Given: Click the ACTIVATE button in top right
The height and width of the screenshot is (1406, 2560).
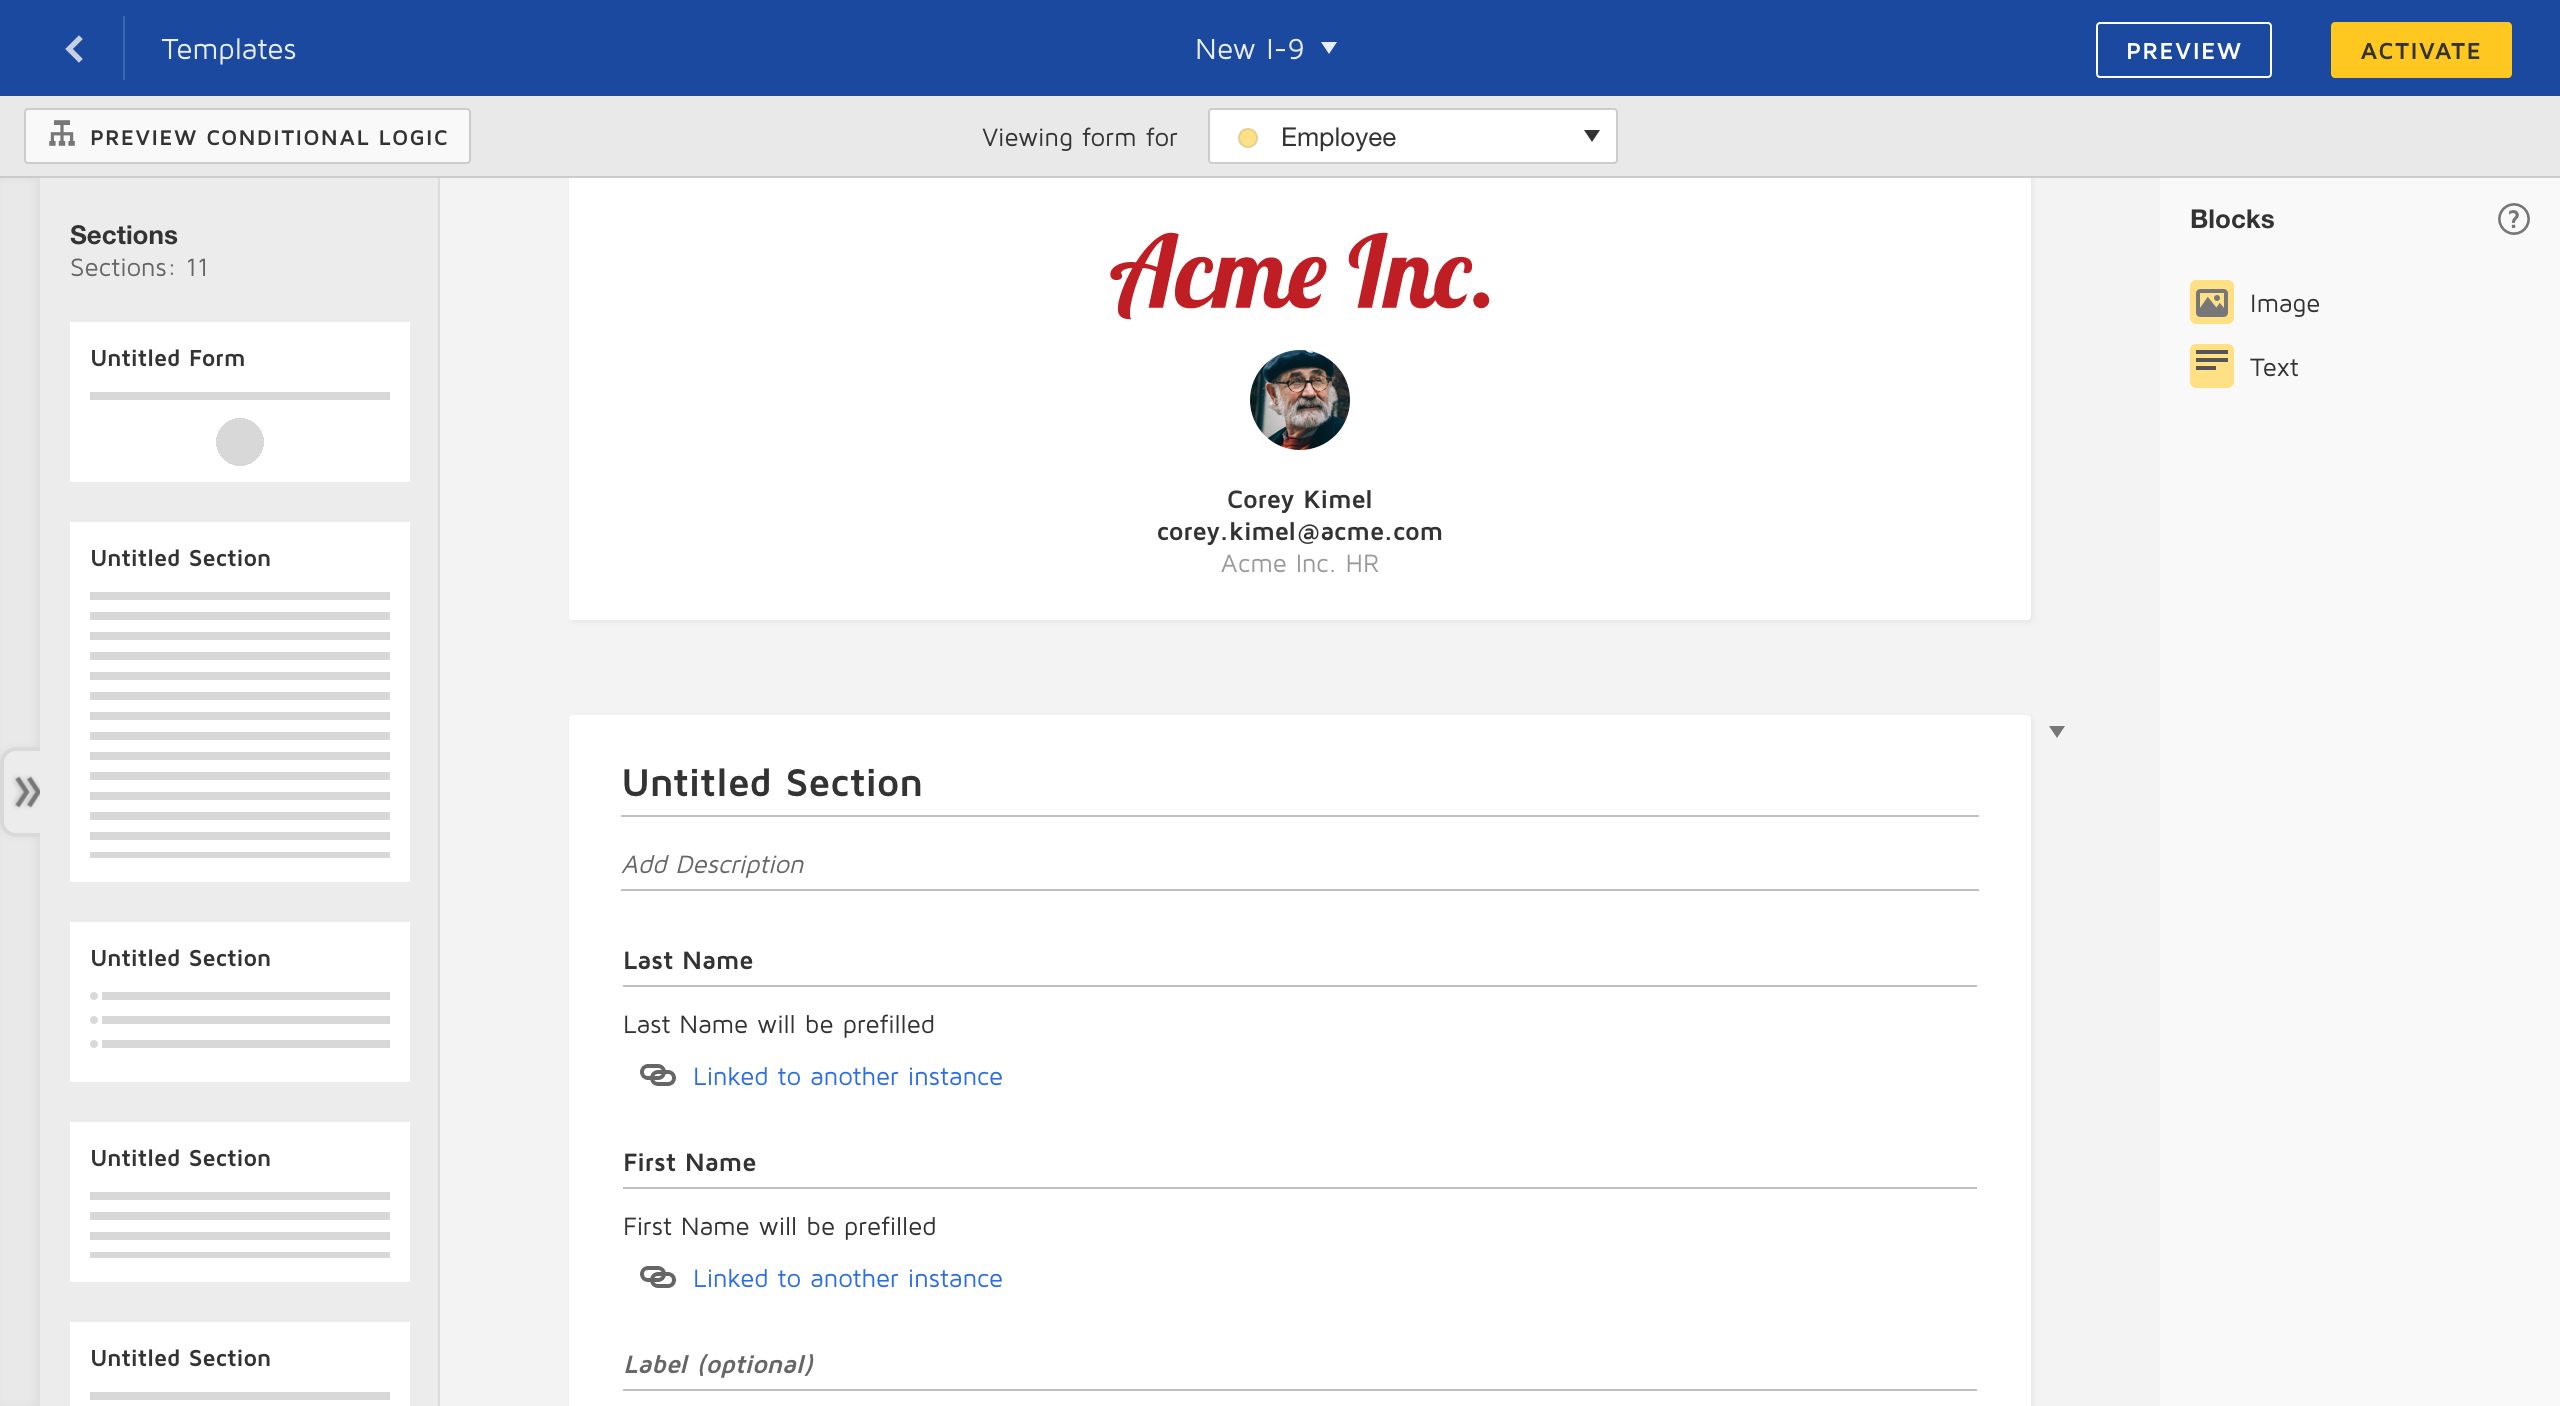Looking at the screenshot, I should pyautogui.click(x=2420, y=48).
